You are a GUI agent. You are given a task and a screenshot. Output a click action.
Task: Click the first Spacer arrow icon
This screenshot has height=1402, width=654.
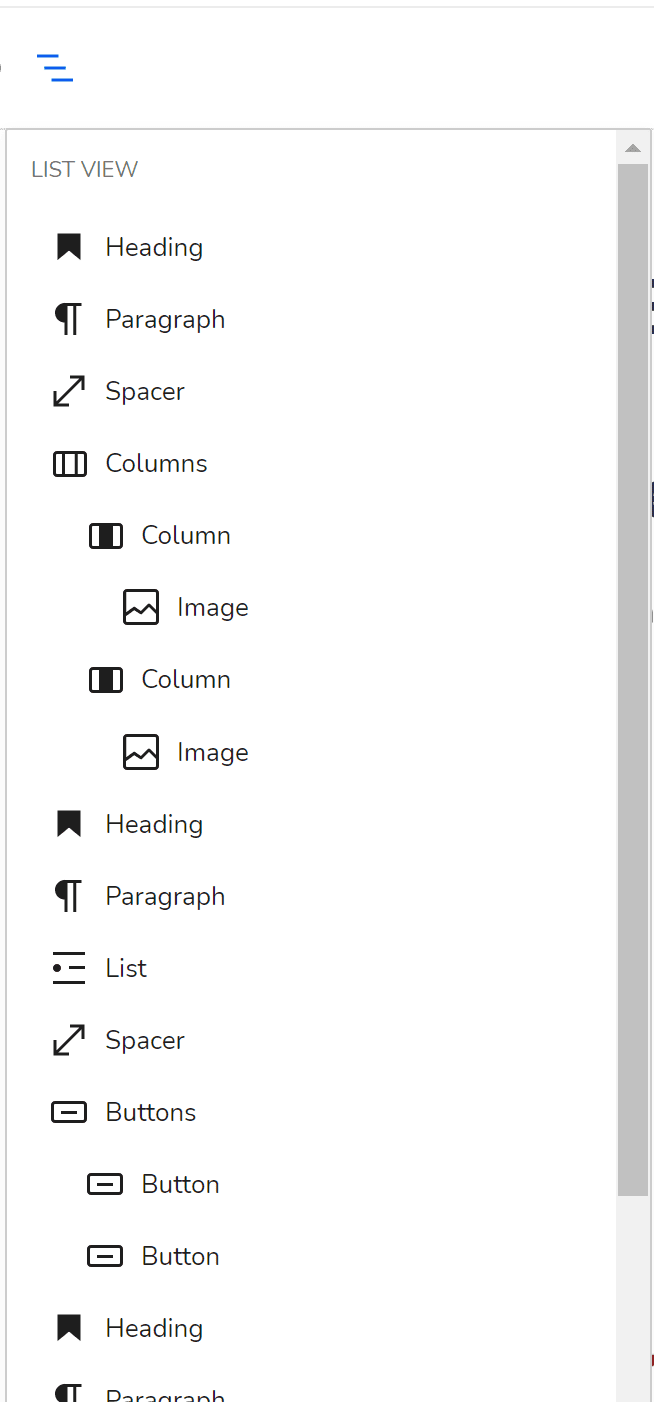coord(68,391)
